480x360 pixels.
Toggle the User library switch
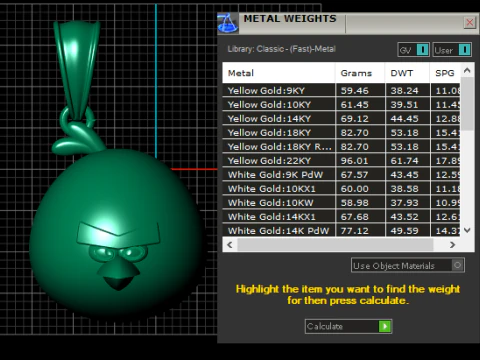tap(452, 50)
